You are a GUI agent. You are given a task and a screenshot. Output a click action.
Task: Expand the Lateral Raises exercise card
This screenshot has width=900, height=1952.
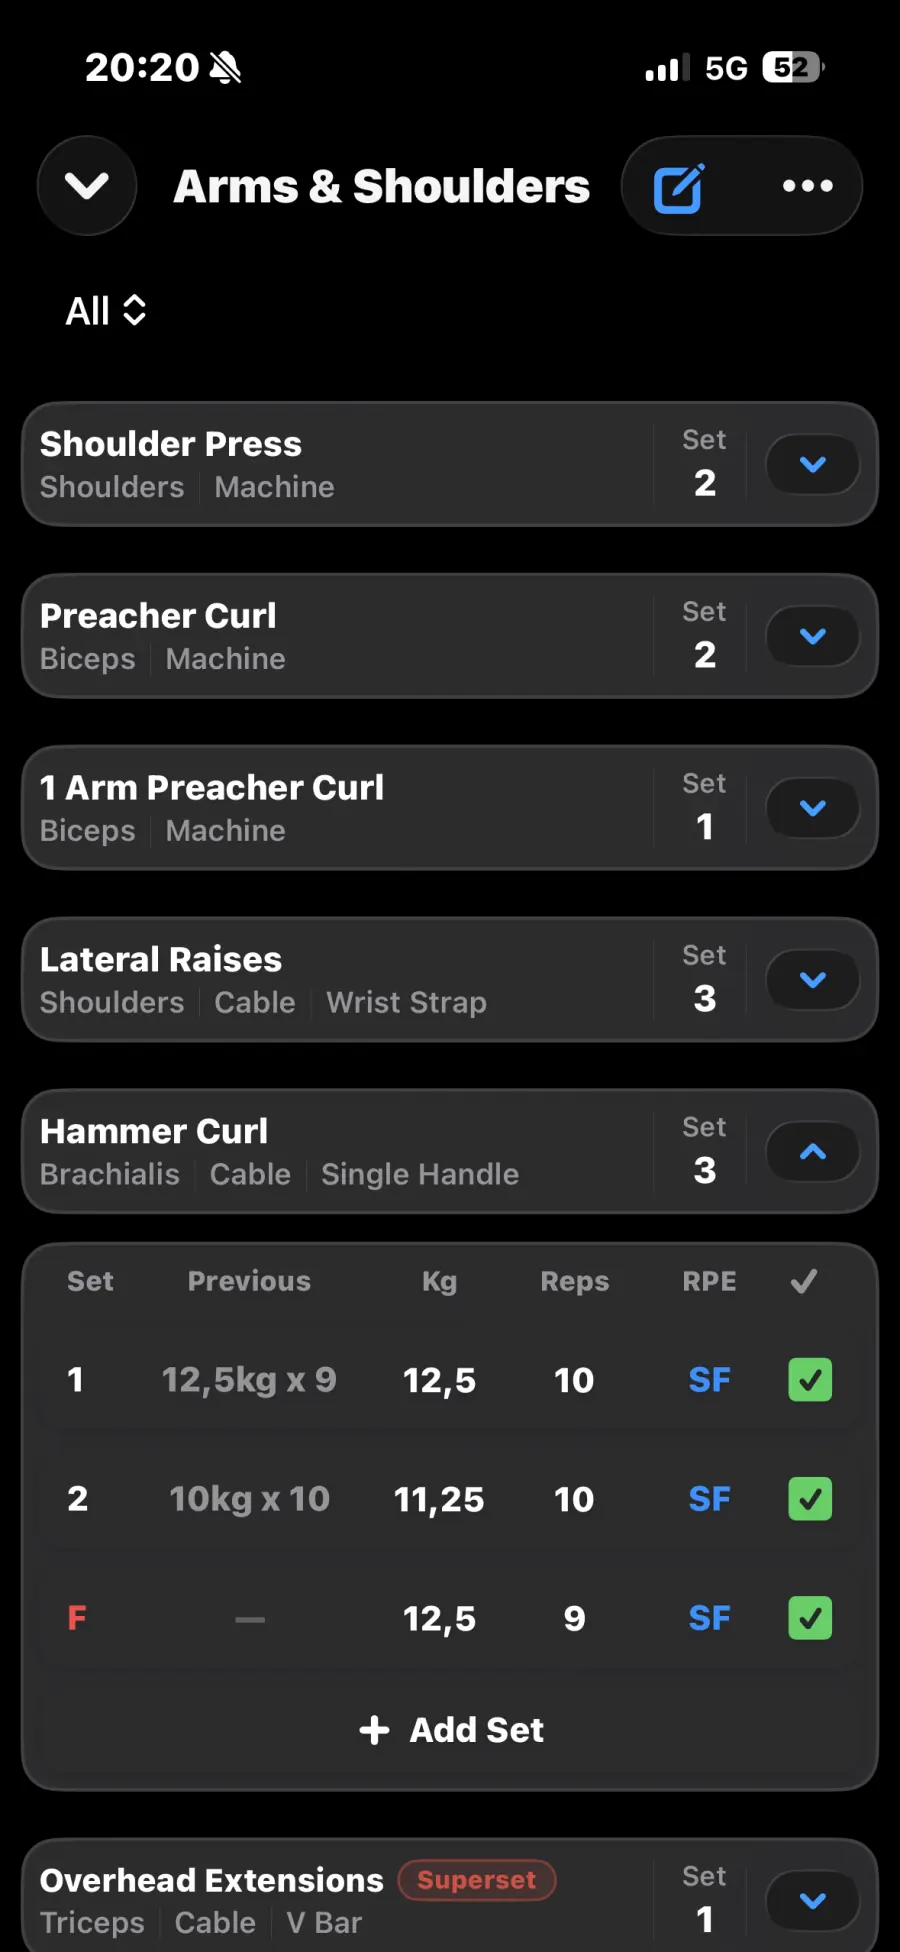812,980
